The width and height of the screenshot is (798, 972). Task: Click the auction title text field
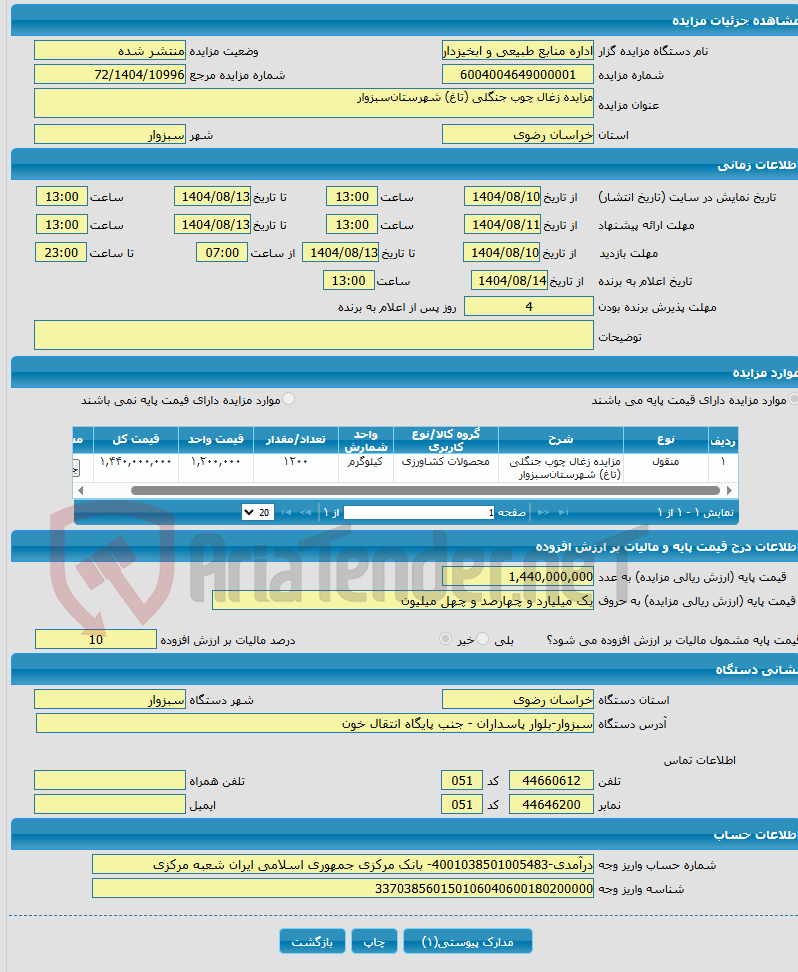coord(314,103)
